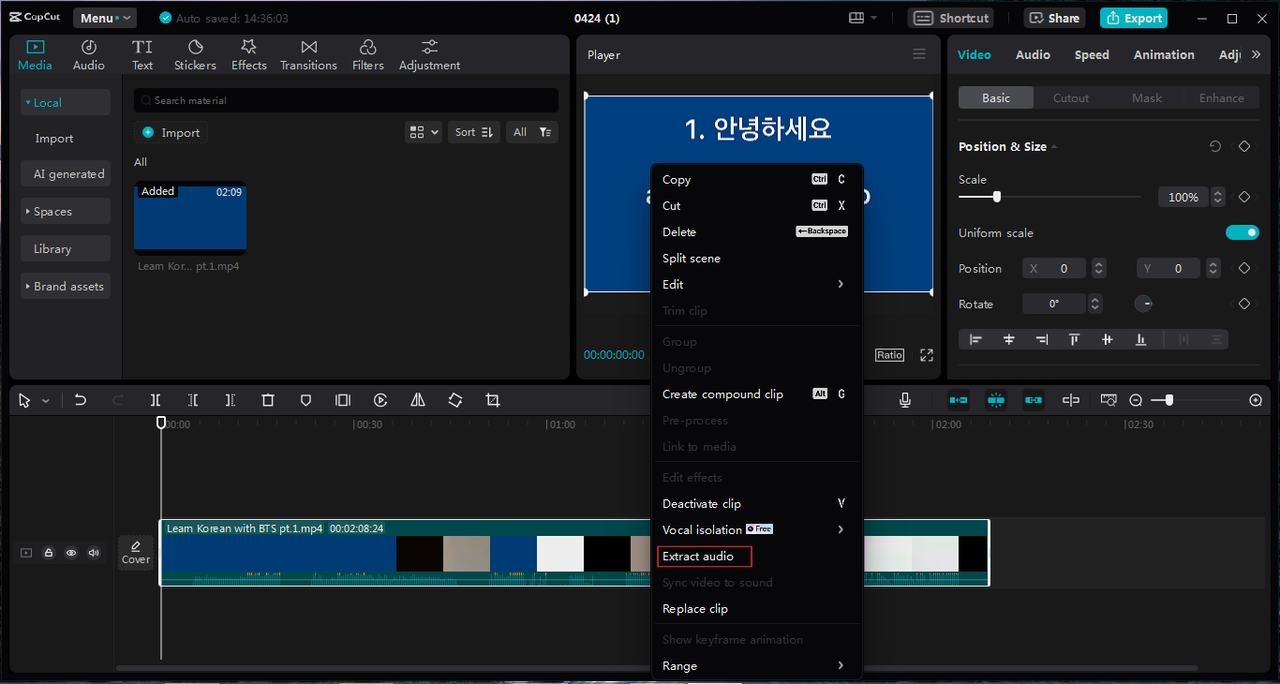Toggle track visibility eye icon
This screenshot has width=1280, height=684.
click(71, 553)
